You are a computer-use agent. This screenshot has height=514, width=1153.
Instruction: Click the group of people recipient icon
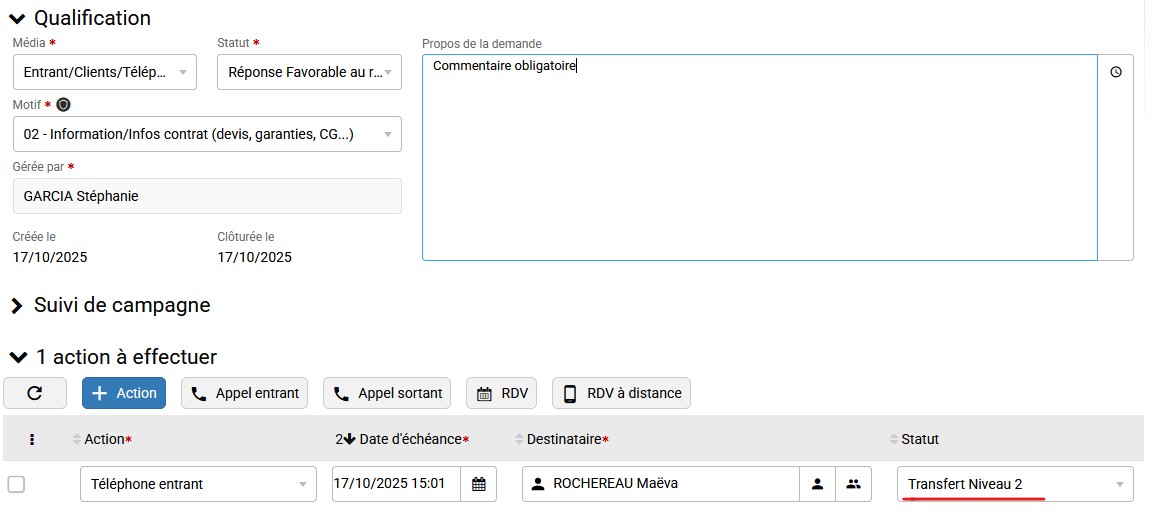click(853, 484)
